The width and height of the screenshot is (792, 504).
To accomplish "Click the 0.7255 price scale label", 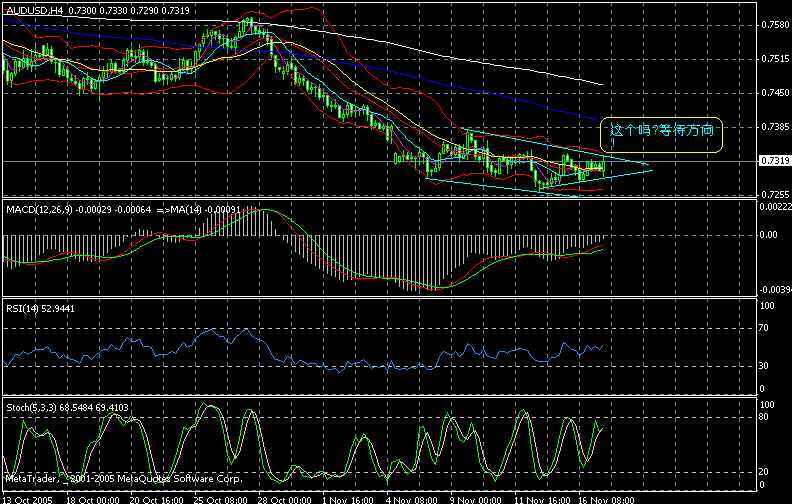I will coord(775,194).
